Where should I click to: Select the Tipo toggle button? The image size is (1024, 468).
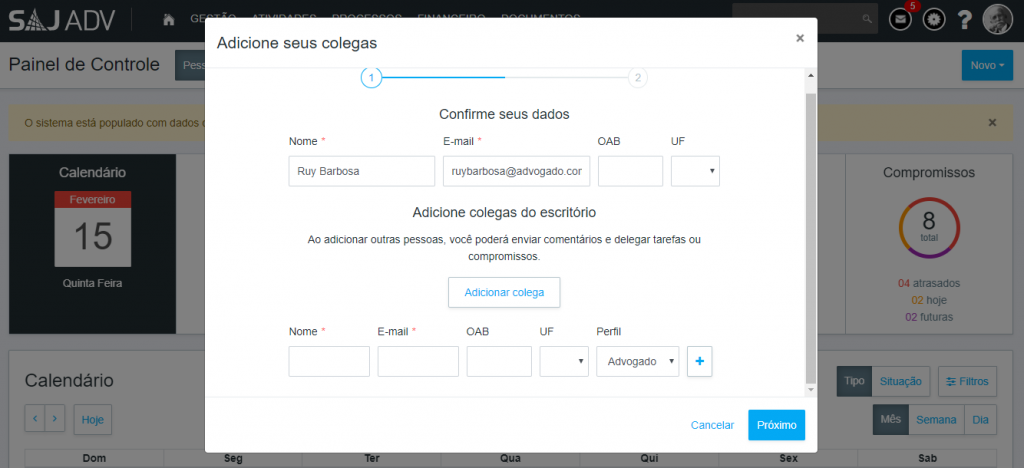(854, 381)
